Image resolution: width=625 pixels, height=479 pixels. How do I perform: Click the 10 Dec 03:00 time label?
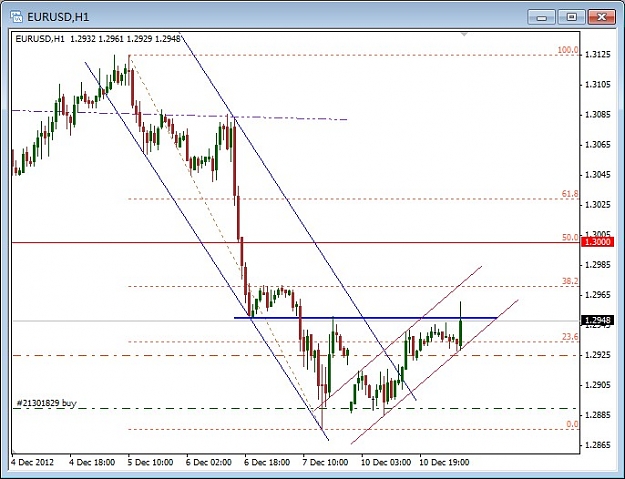386,462
